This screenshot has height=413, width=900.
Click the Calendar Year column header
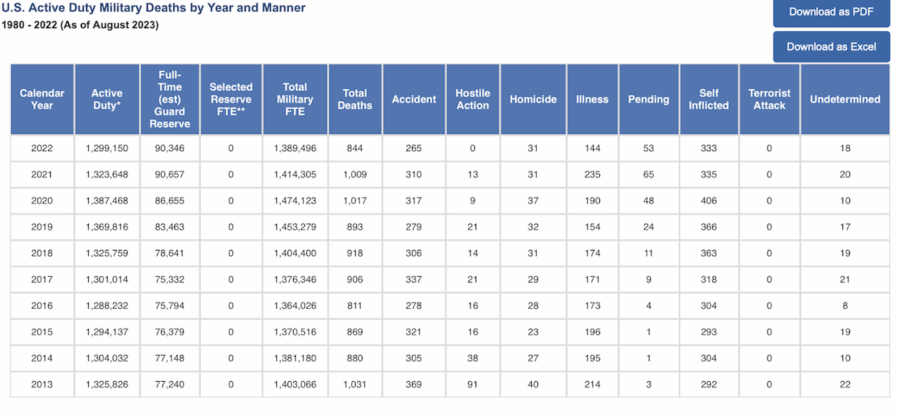pyautogui.click(x=42, y=100)
